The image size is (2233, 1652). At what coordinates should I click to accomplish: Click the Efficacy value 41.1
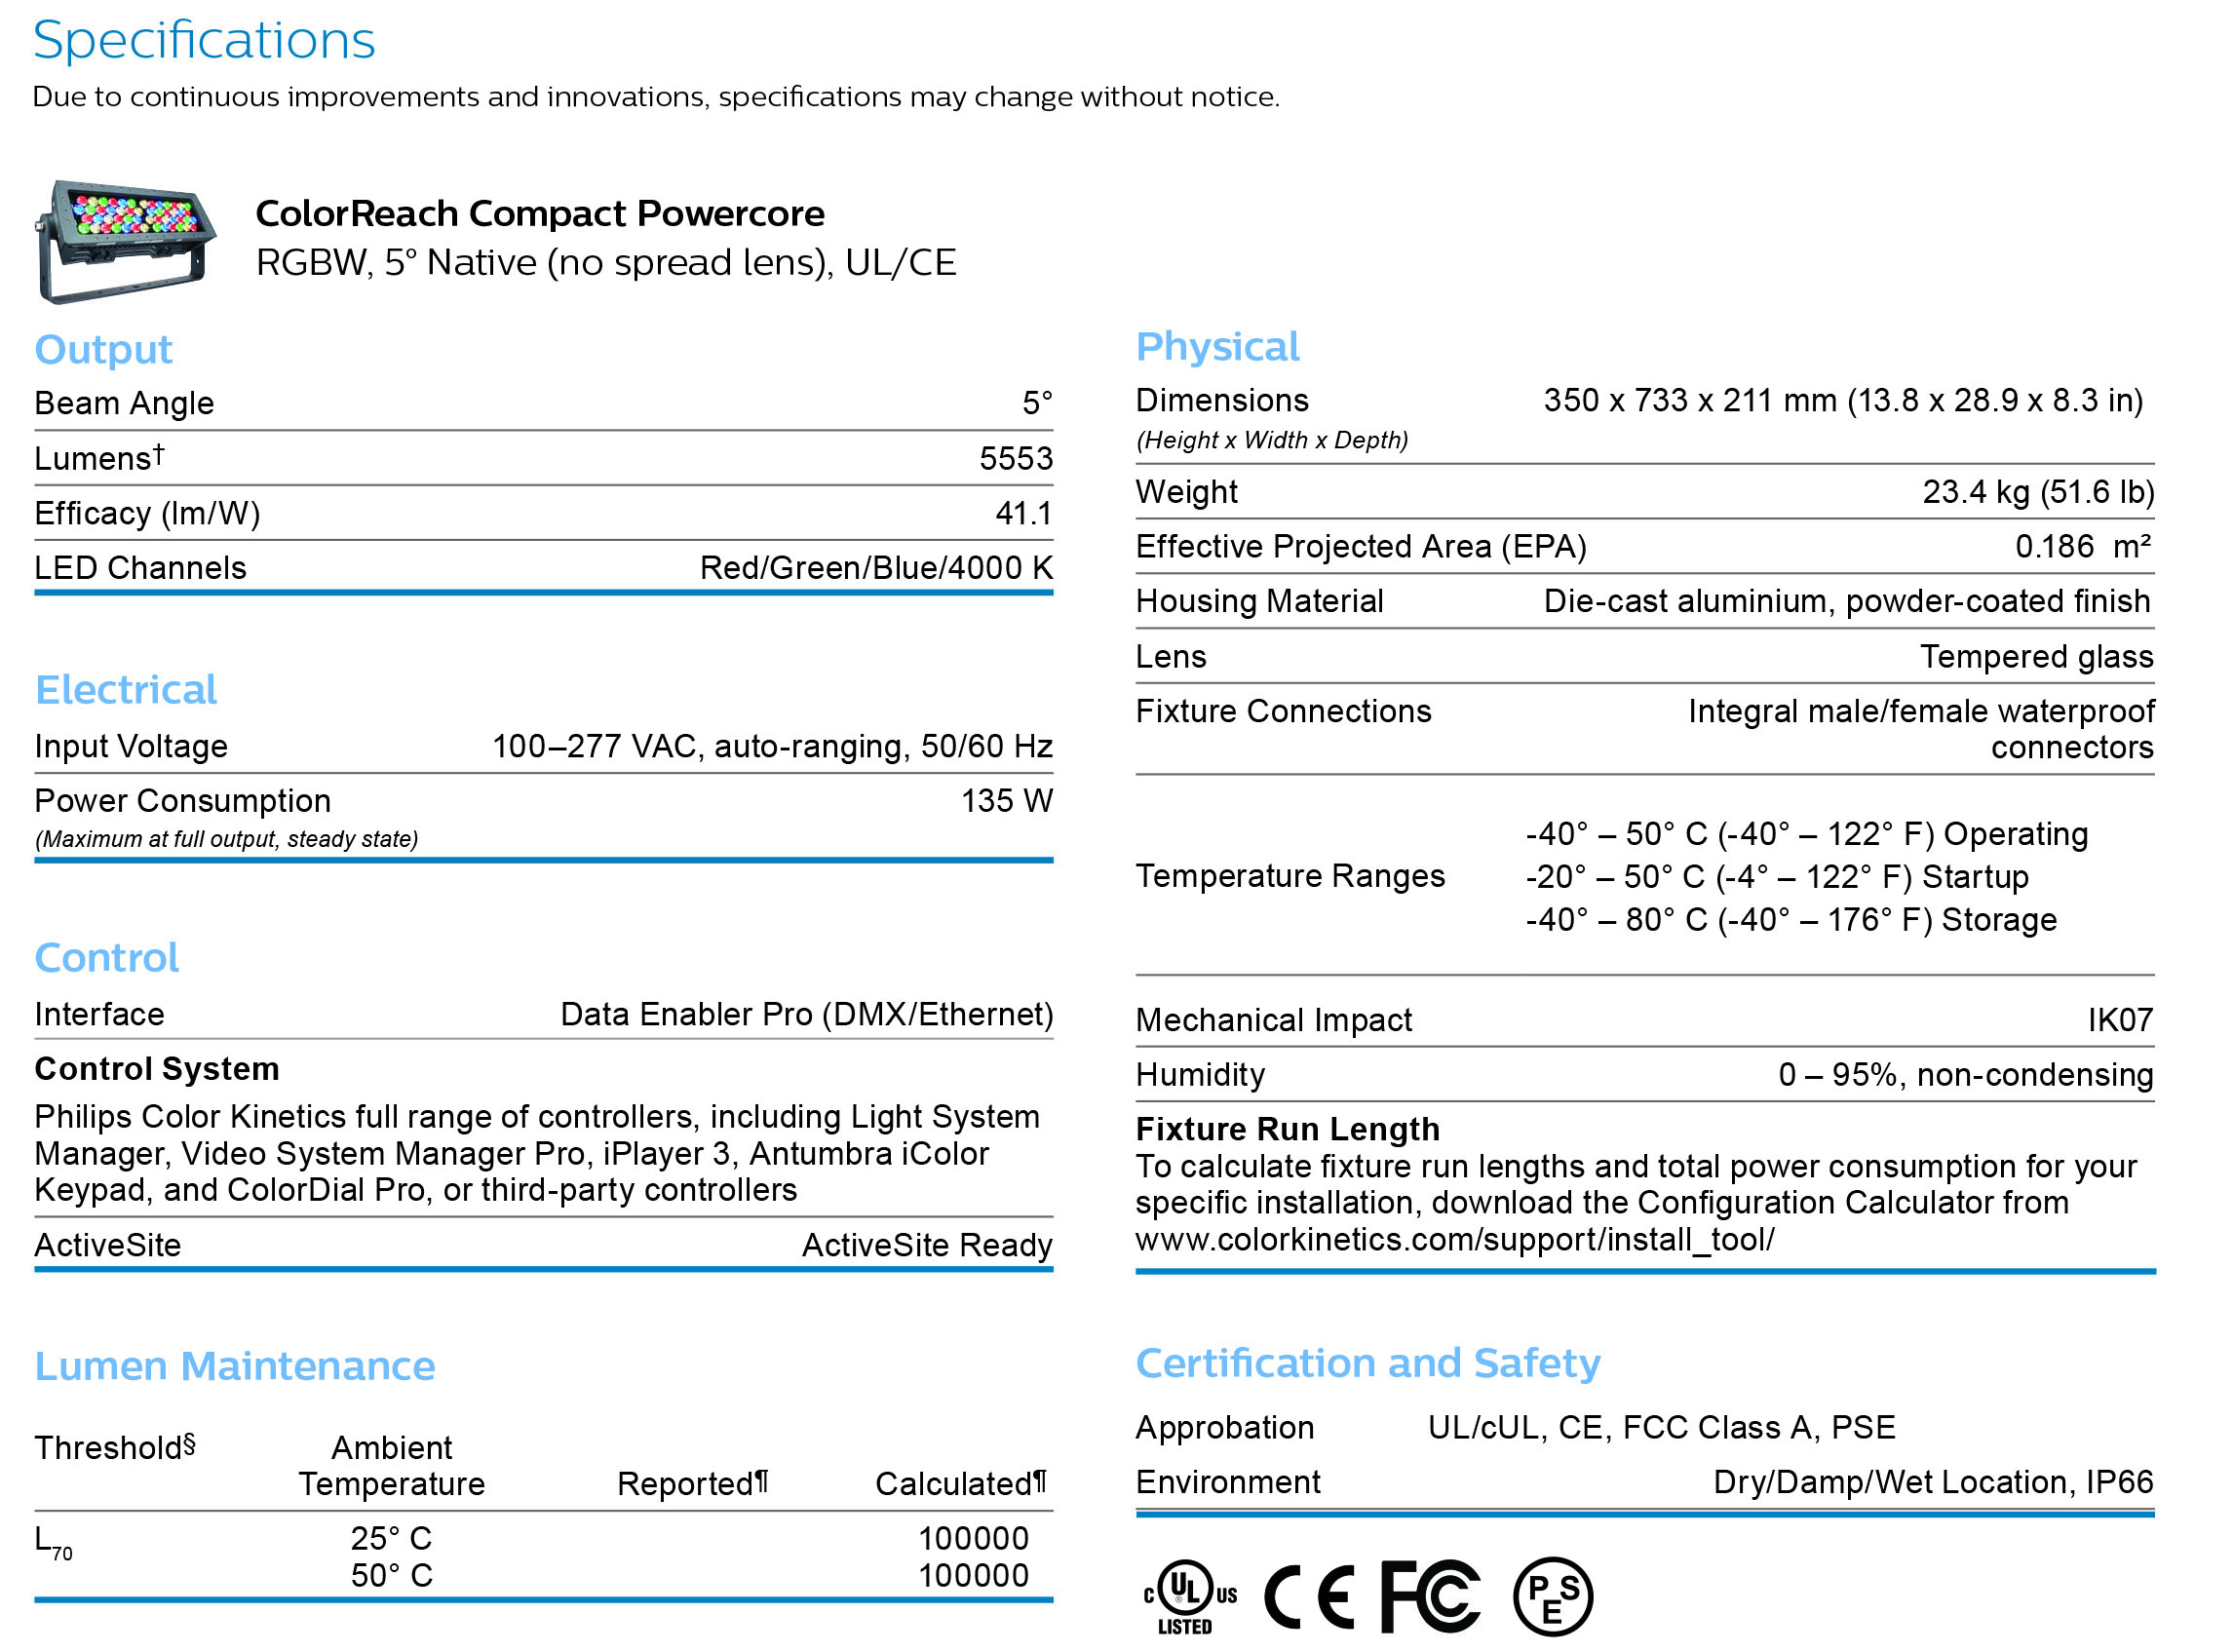click(1024, 513)
